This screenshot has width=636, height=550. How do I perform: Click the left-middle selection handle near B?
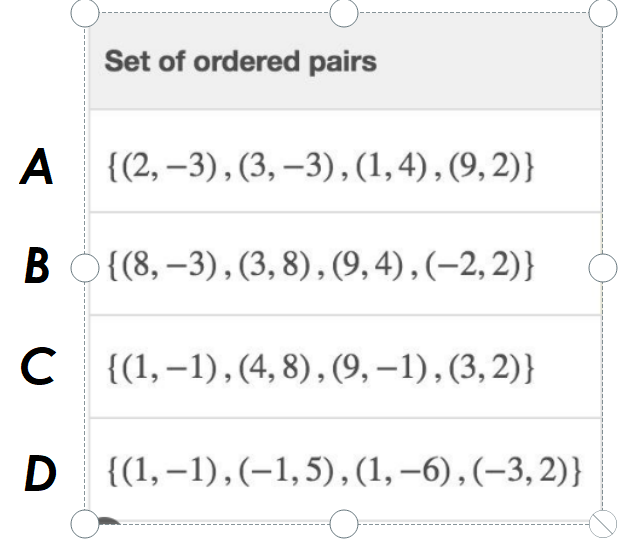point(87,267)
